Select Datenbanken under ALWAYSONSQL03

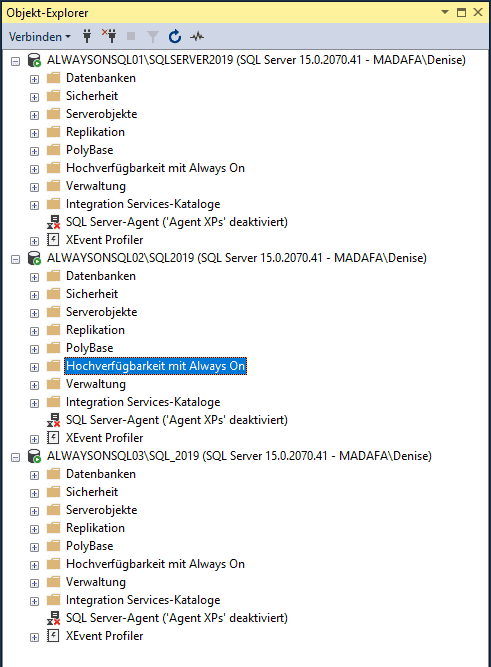(x=101, y=474)
